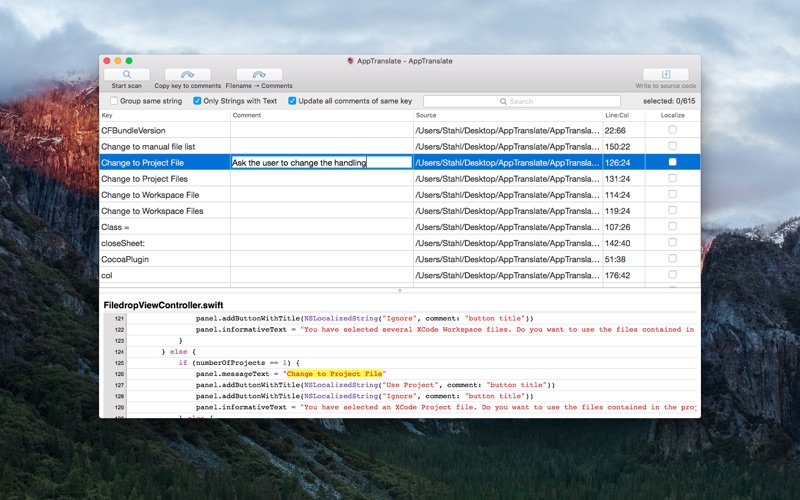This screenshot has height=500, width=800.
Task: Select the Class = key row
Action: click(115, 227)
